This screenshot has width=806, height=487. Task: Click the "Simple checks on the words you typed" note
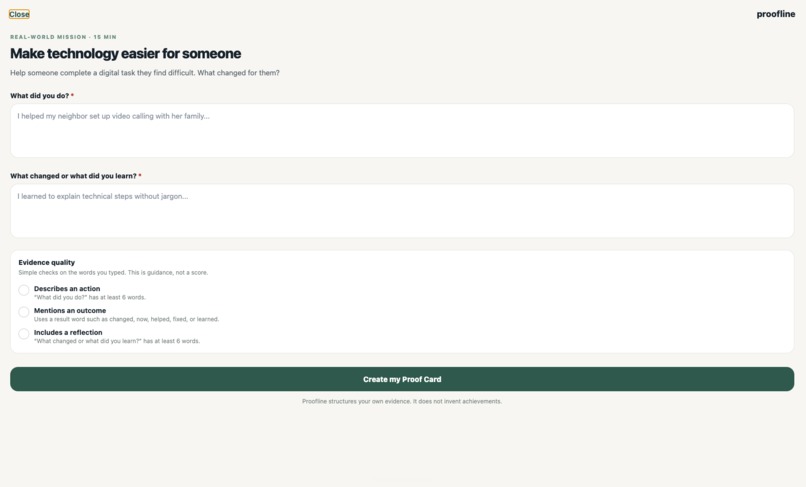tap(113, 273)
